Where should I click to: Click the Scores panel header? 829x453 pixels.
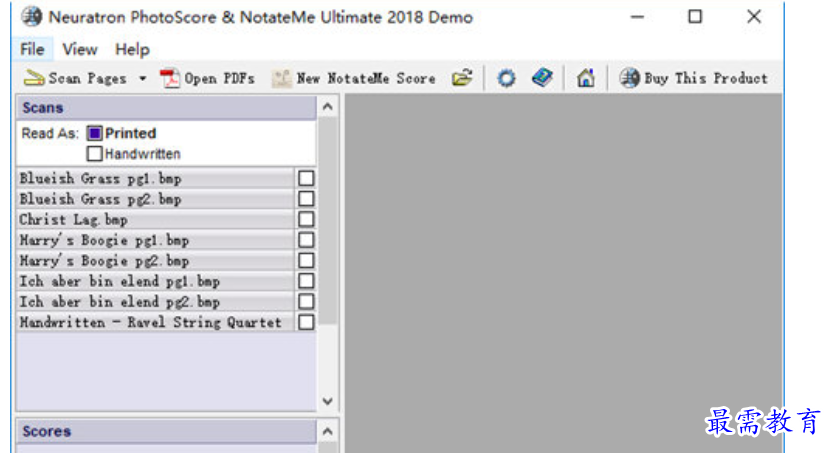[x=167, y=431]
